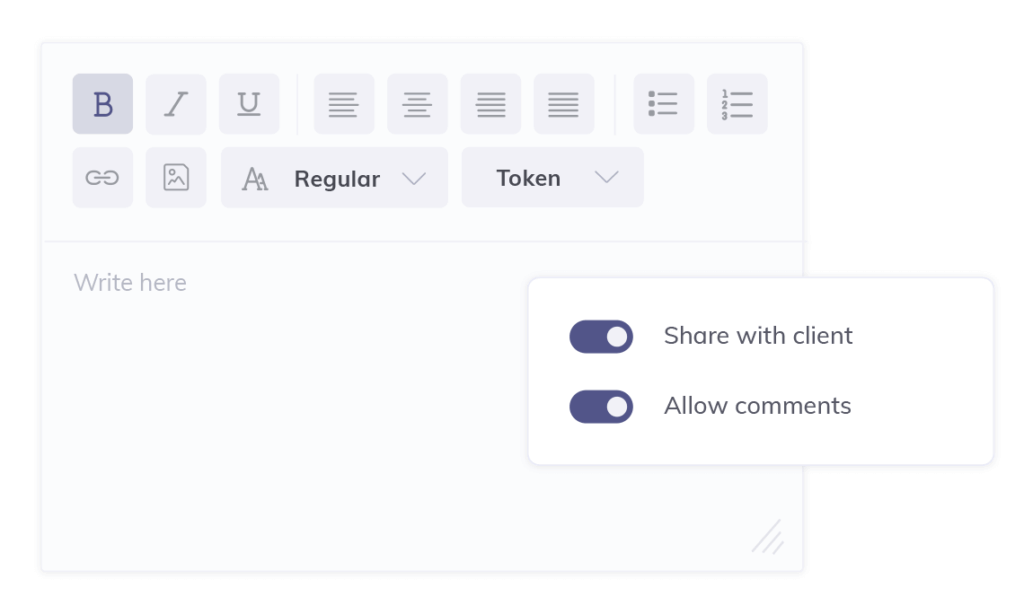The width and height of the screenshot is (1024, 614).
Task: Align text to the right
Action: coord(490,104)
